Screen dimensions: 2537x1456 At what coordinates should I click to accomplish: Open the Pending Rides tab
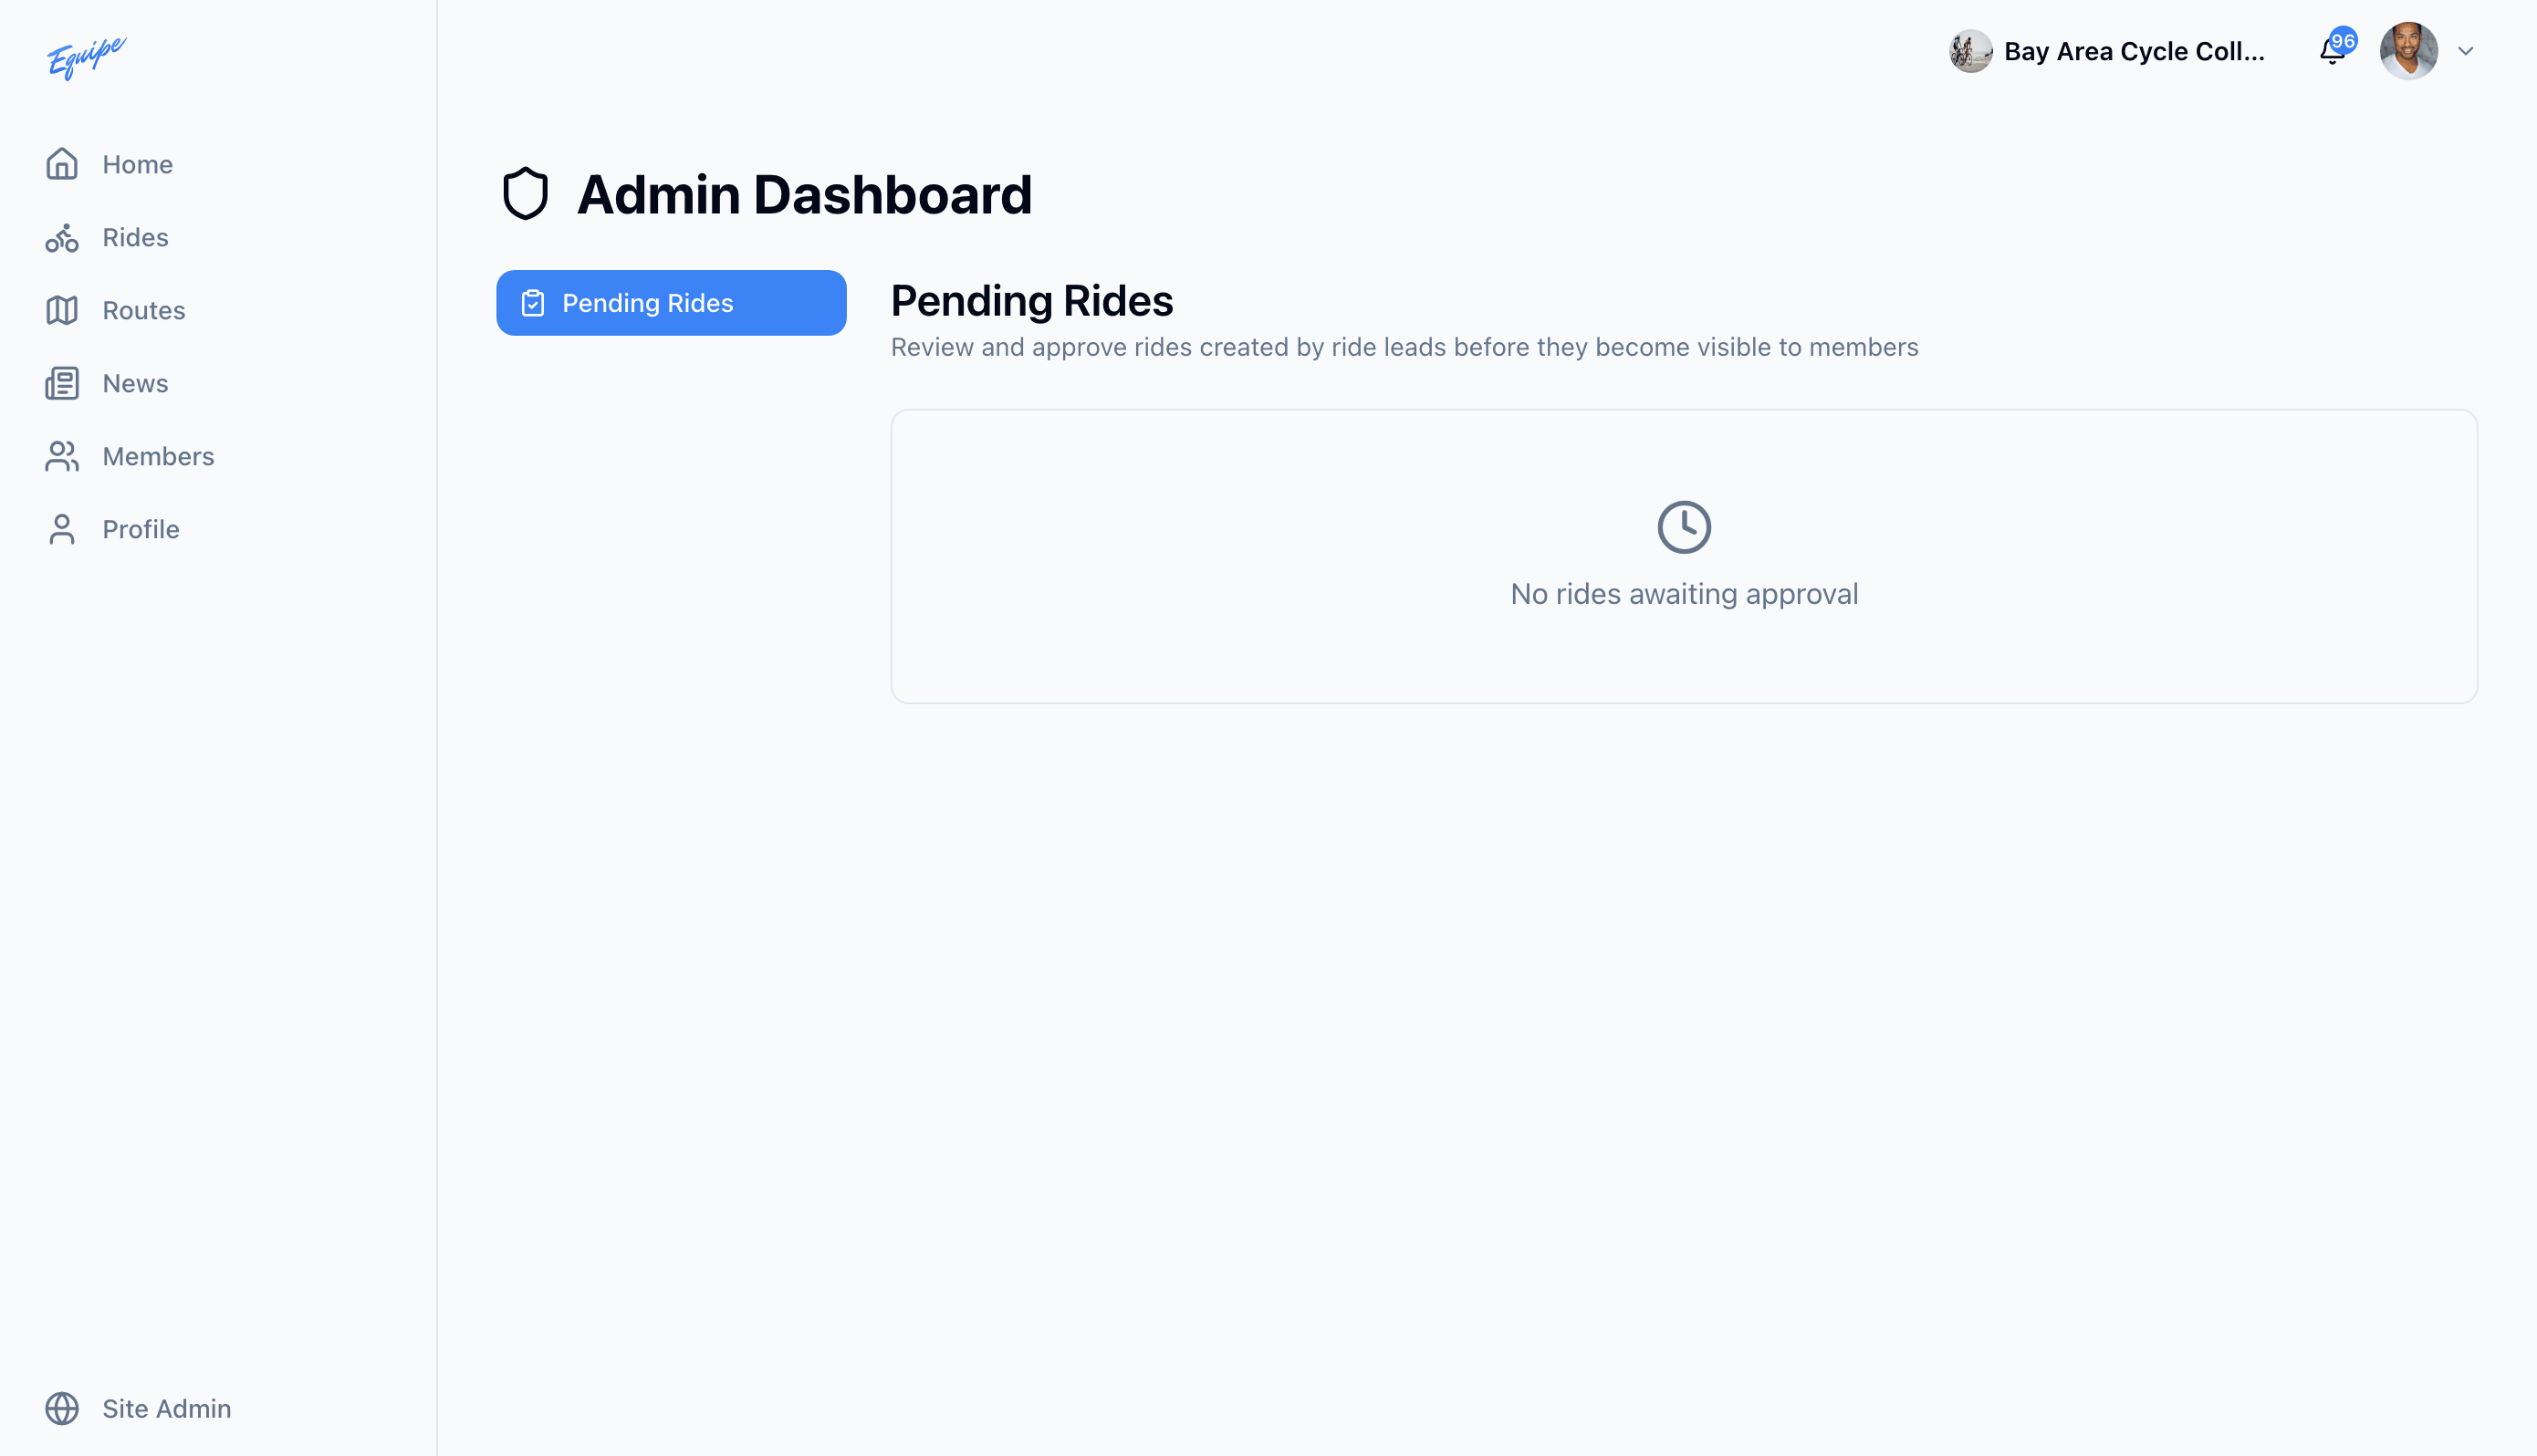tap(671, 303)
